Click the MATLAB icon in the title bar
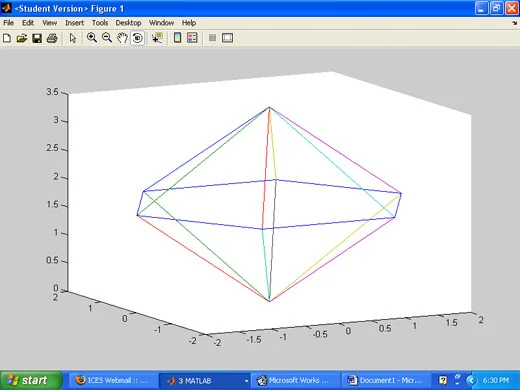This screenshot has height=390, width=520. click(x=6, y=7)
